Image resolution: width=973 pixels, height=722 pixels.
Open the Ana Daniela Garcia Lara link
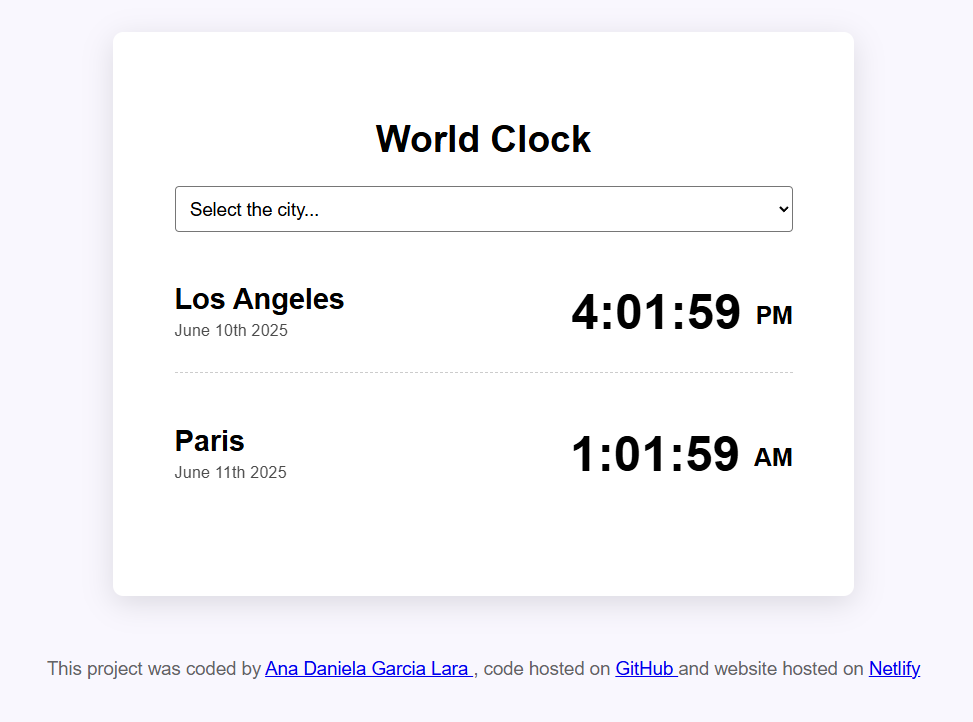point(368,668)
